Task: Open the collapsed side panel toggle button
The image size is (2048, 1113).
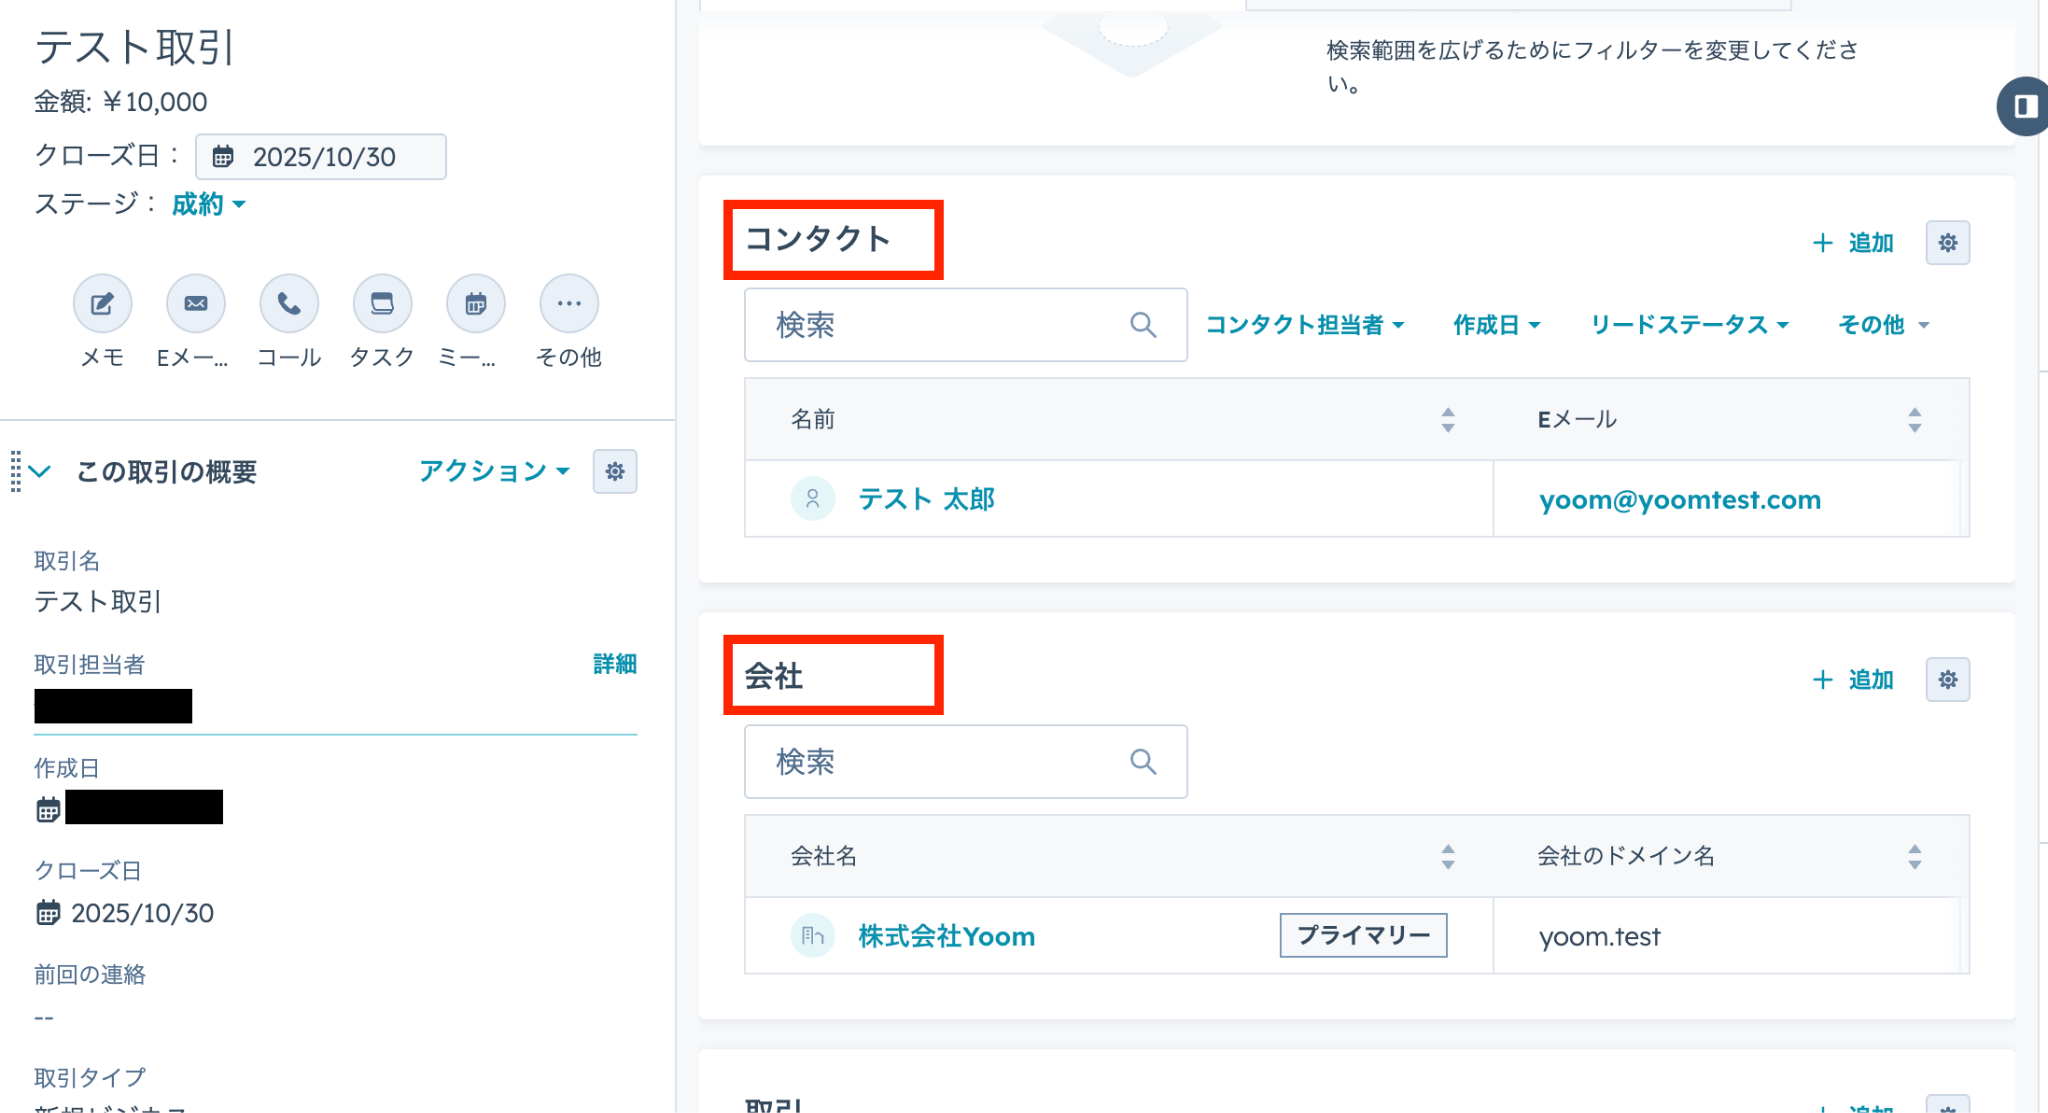Action: click(2024, 106)
